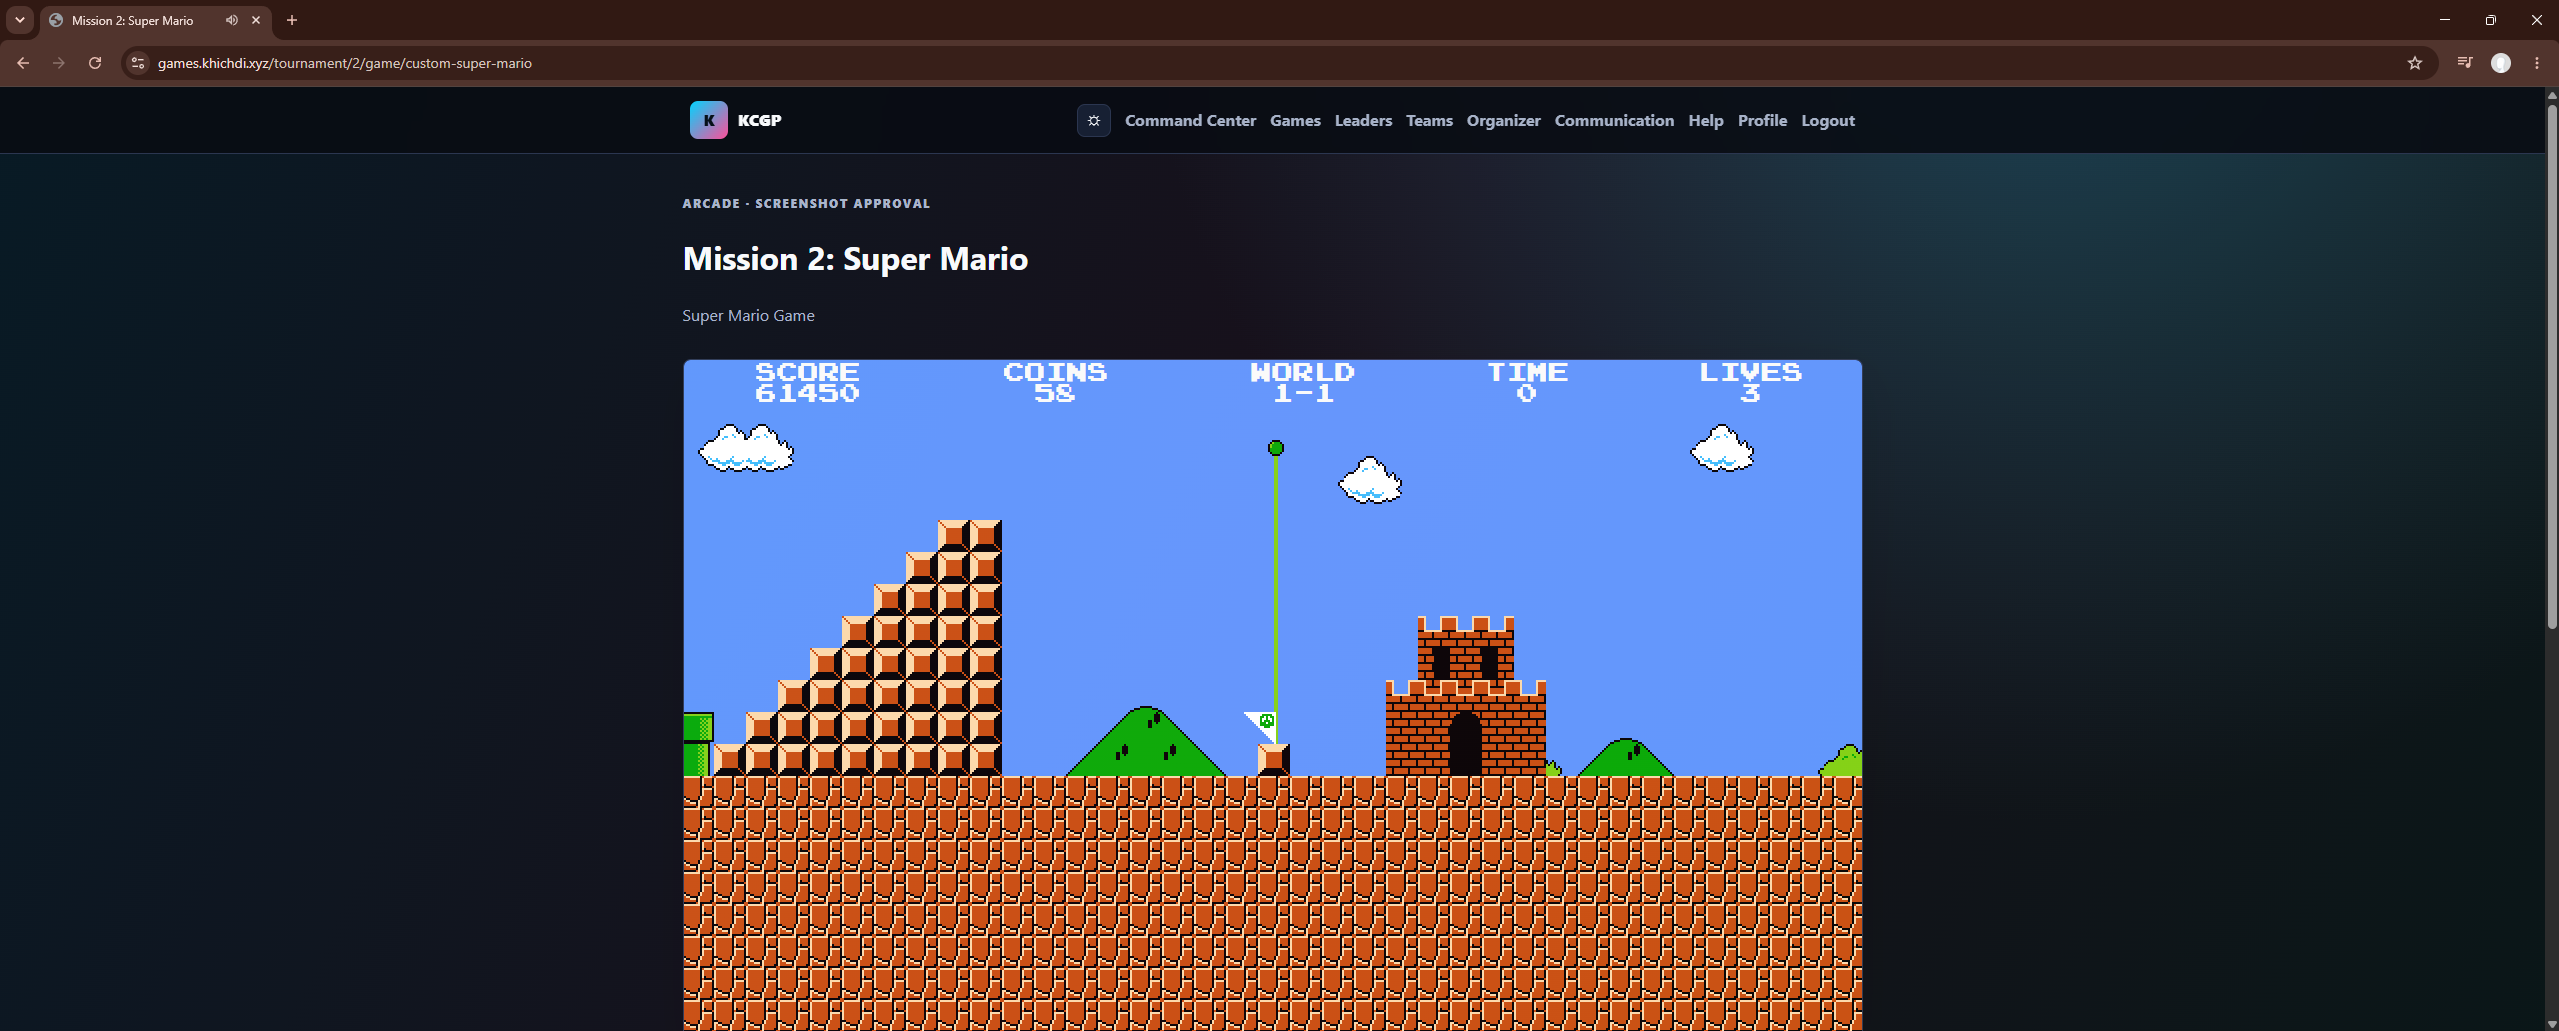This screenshot has height=1031, width=2559.
Task: Click the "ARCADE · SCREENSHOT APPROVAL" label
Action: [x=806, y=203]
